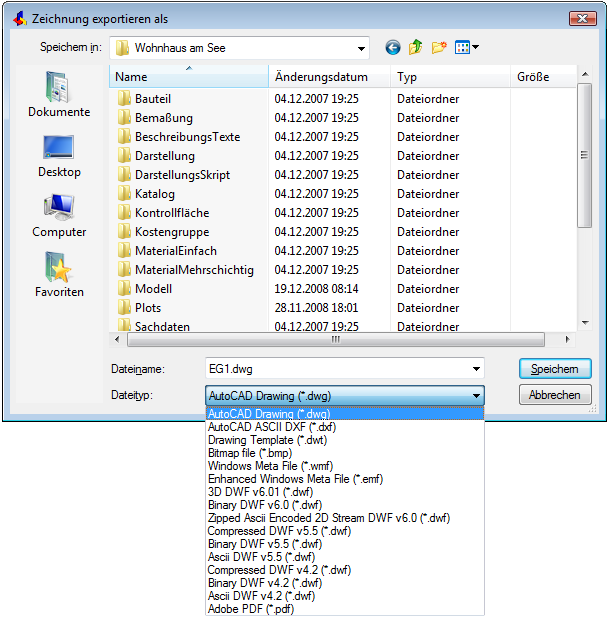Choose Ascii DWF v5.5 format
The image size is (609, 618).
tap(345, 557)
